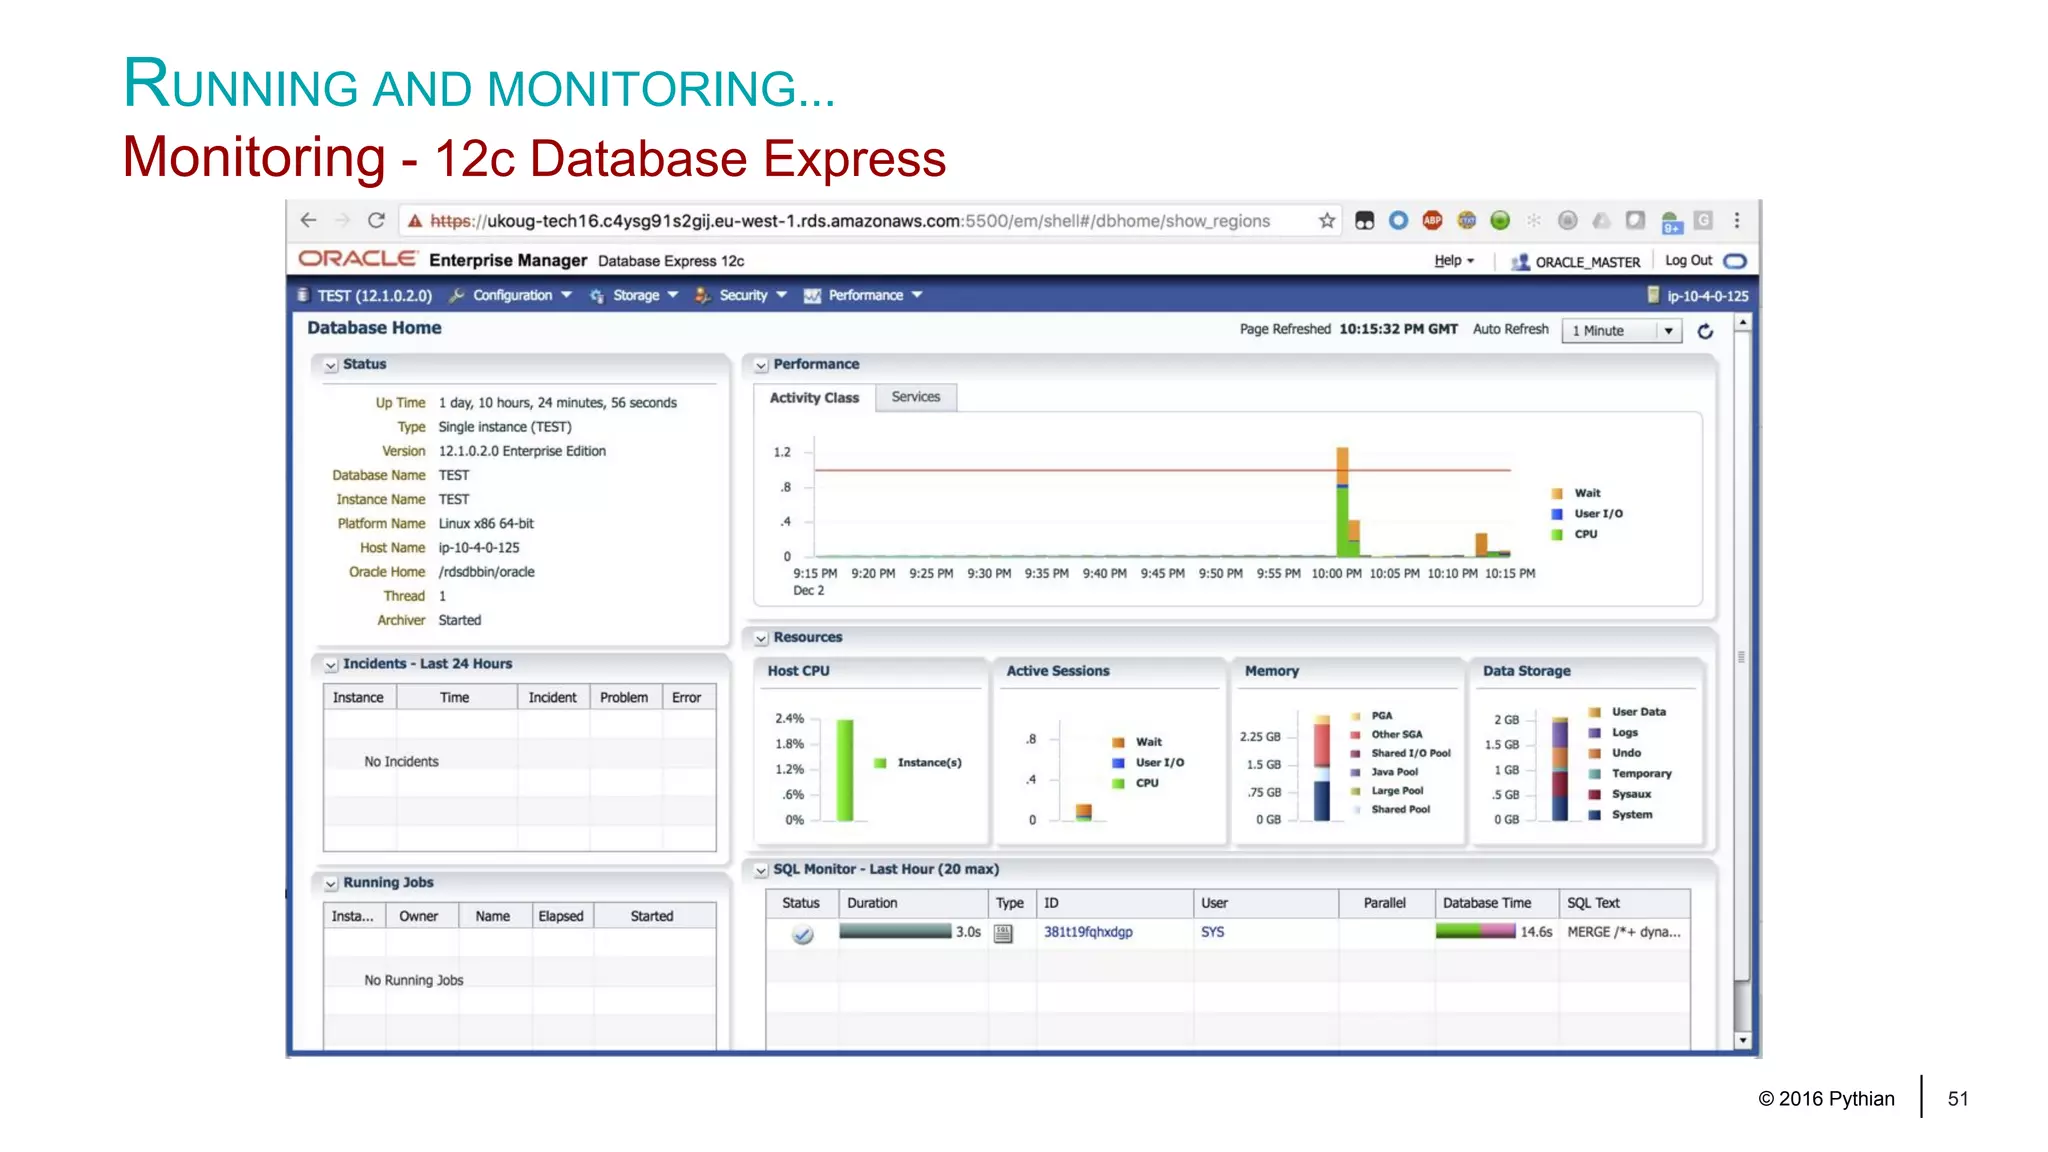The image size is (2048, 1152).
Task: Click the page scrollbar down arrow
Action: point(1742,1040)
